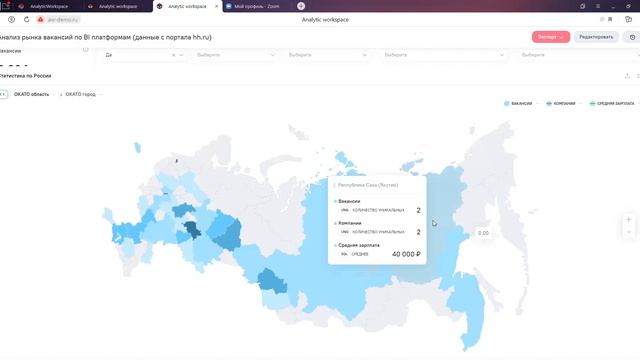
Task: Click the Средняя зарплата label in tooltip
Action: (359, 245)
